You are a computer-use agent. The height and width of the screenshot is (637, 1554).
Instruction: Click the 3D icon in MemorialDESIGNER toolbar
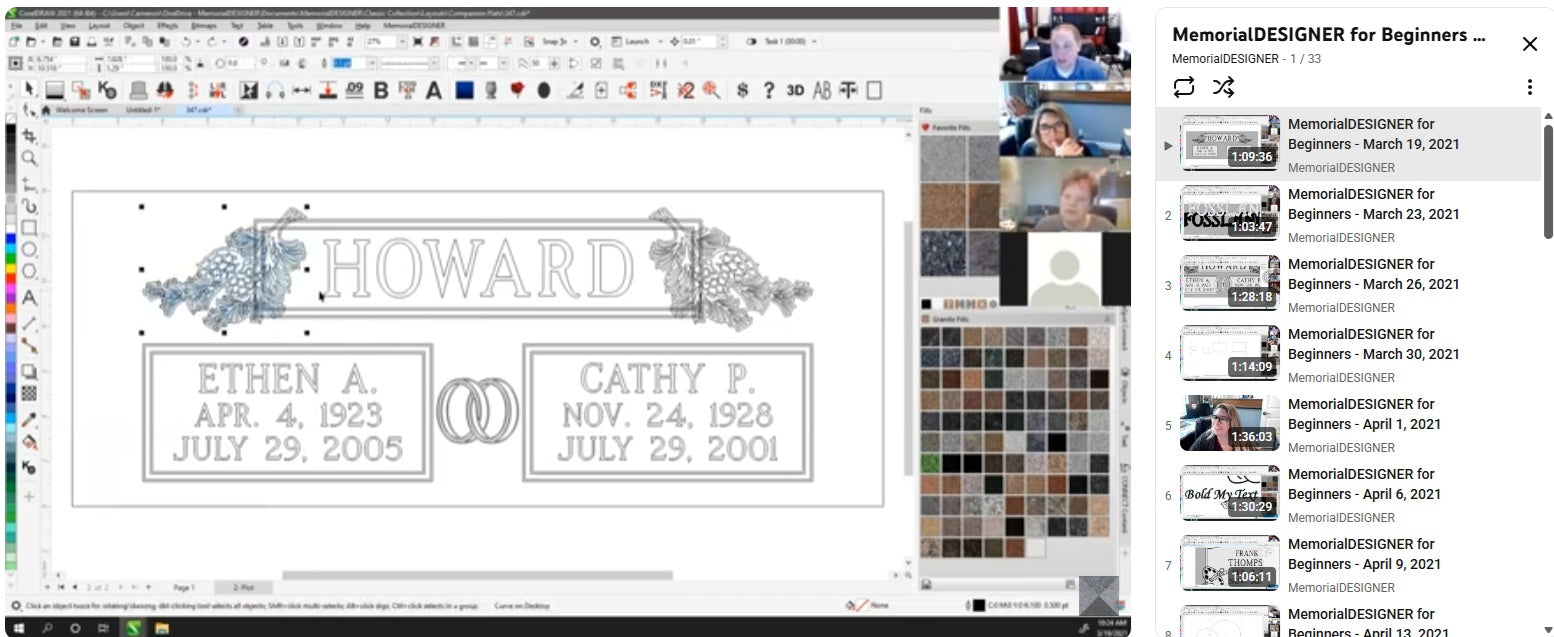point(795,90)
